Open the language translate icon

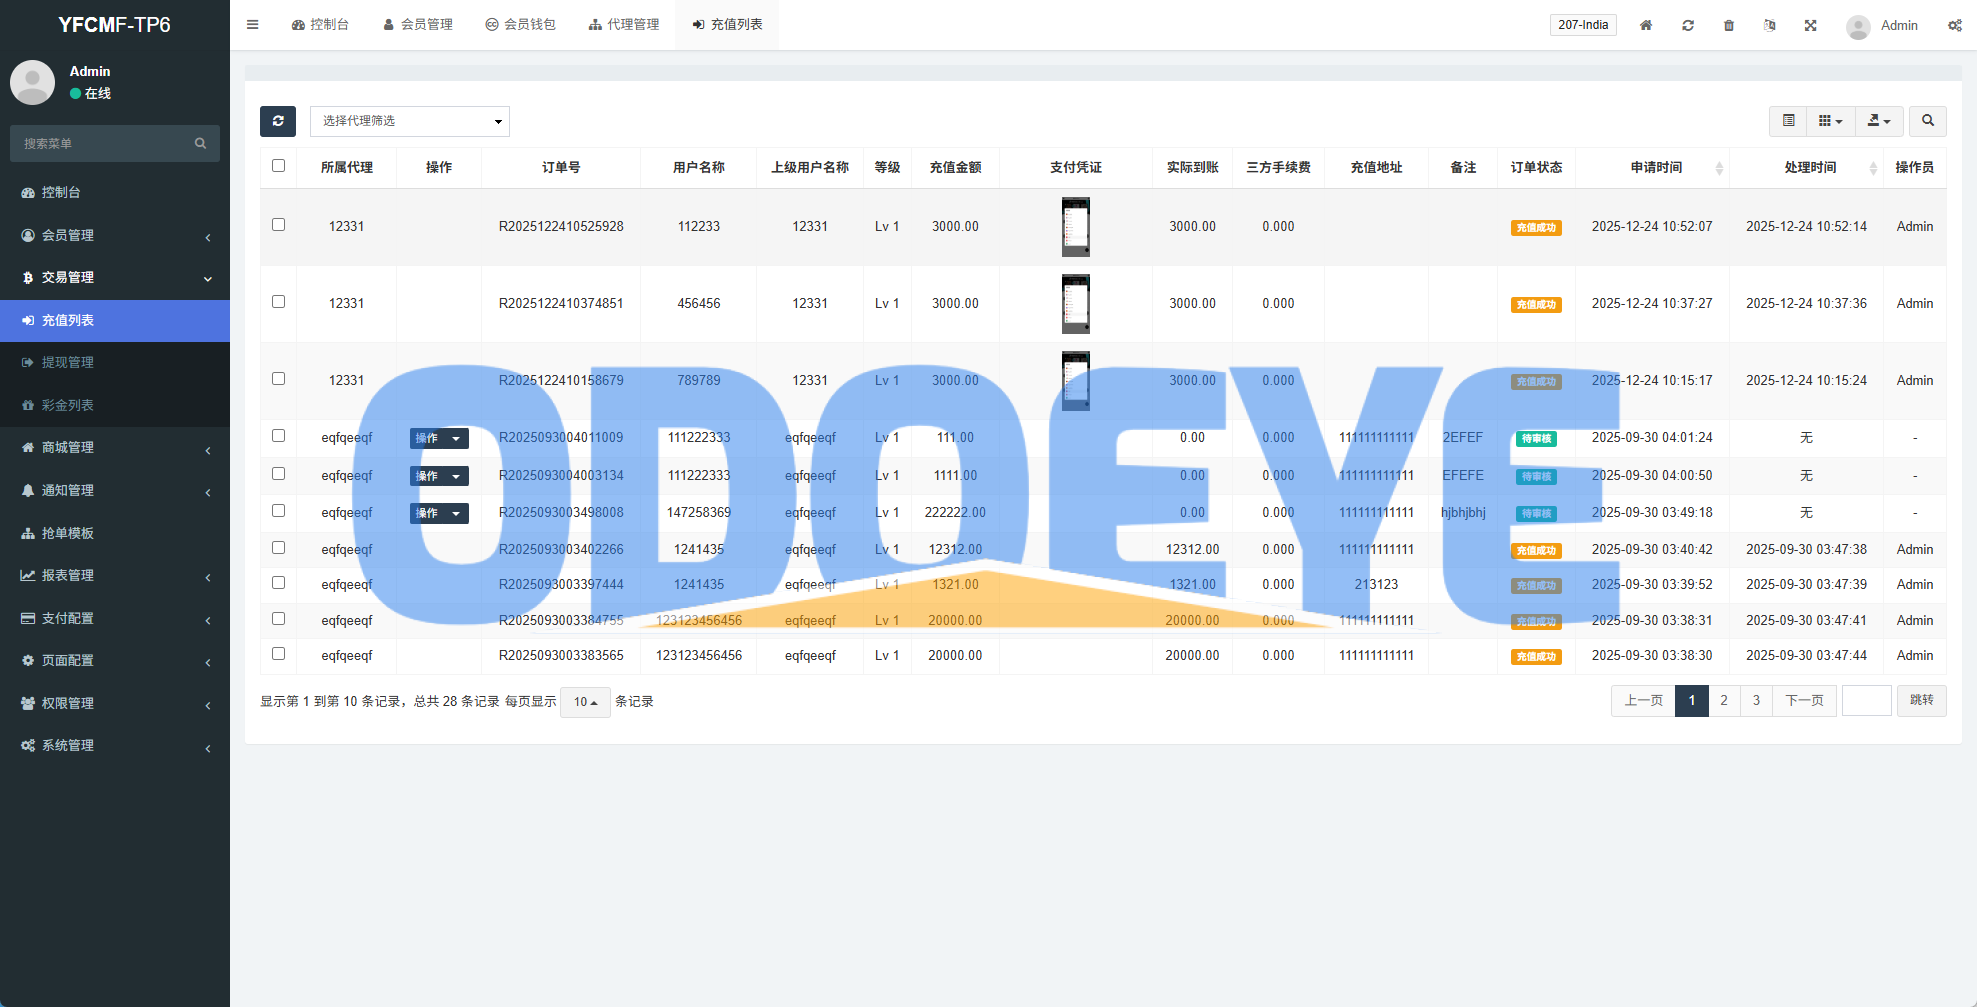pyautogui.click(x=1769, y=25)
